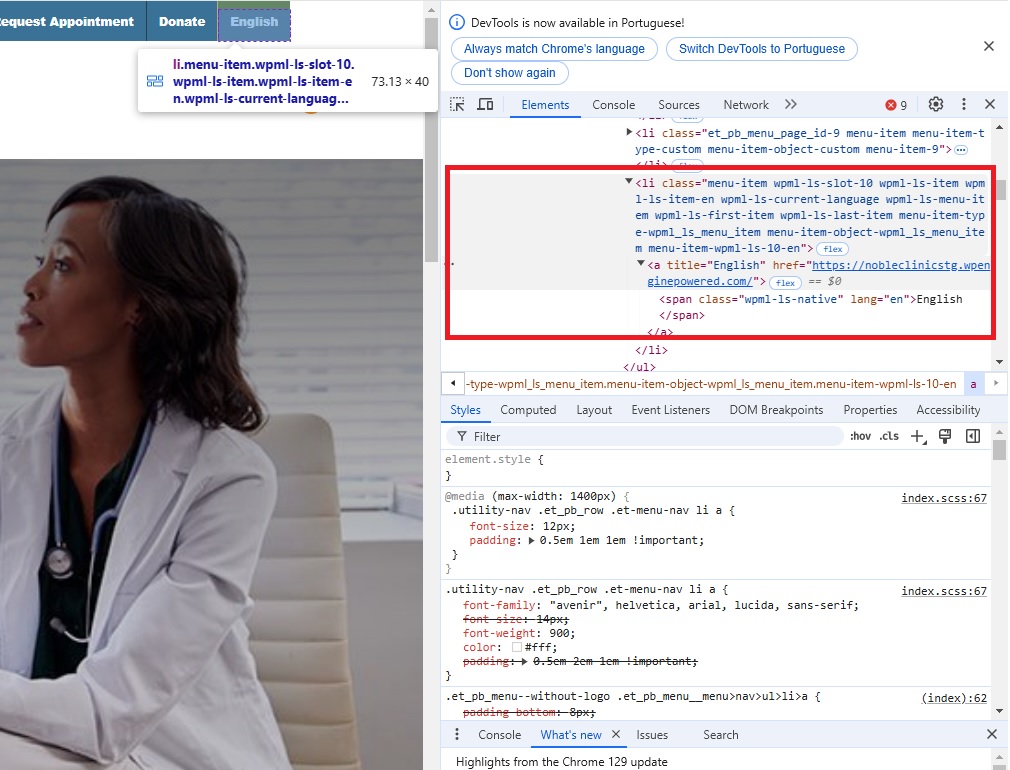
Task: Toggle element state with :hov
Action: click(x=860, y=436)
